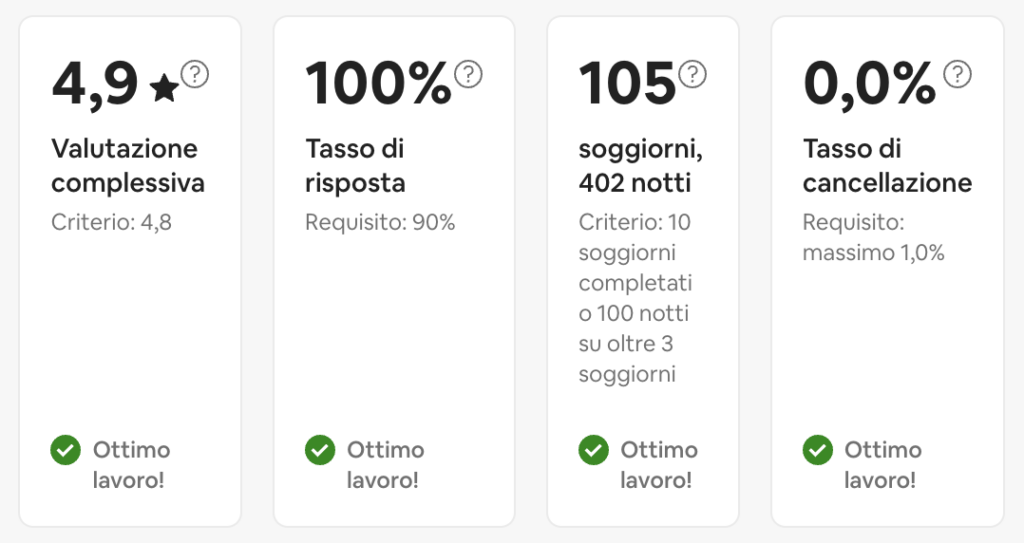Click the Requisito: massimo 1,0% text
This screenshot has height=543, width=1024.
click(873, 237)
